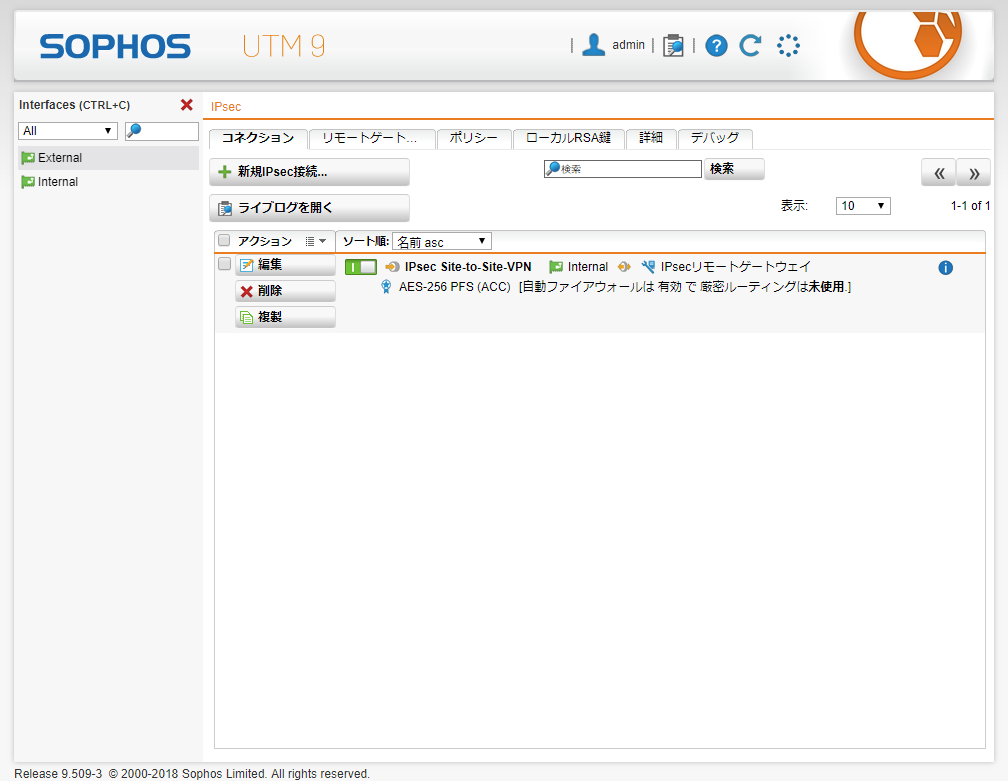Open the ソート順 名前 asc dropdown
Screen dimensions: 1008x781
point(441,241)
